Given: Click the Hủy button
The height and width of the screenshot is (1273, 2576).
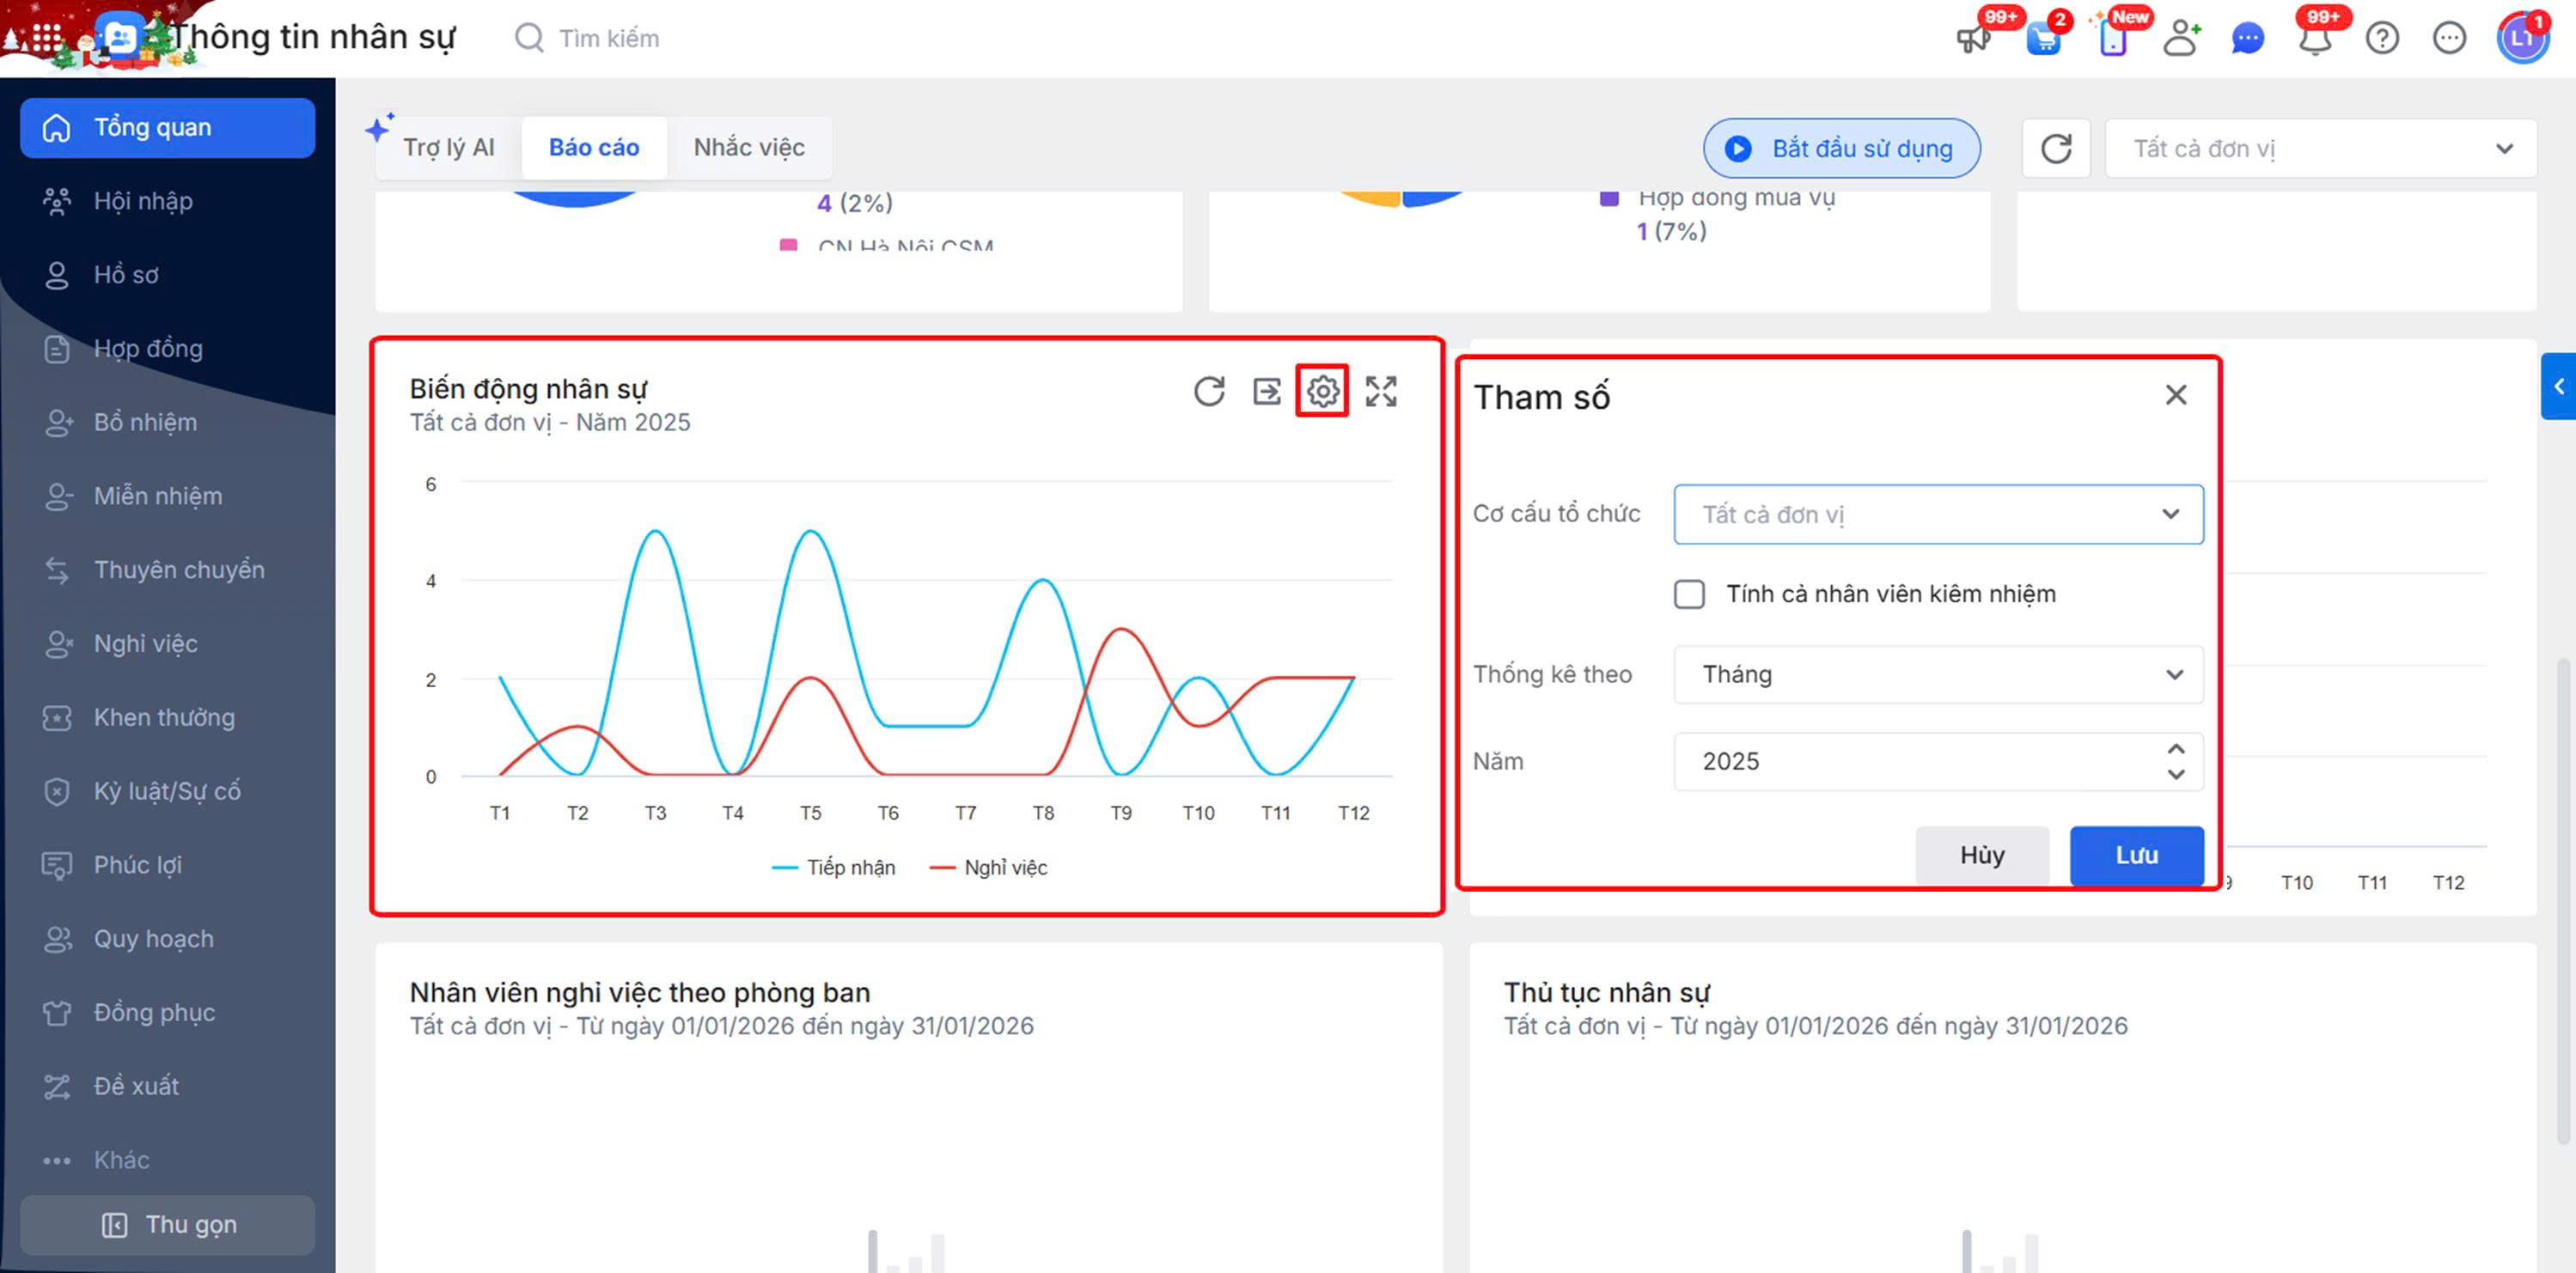Looking at the screenshot, I should coord(1981,855).
